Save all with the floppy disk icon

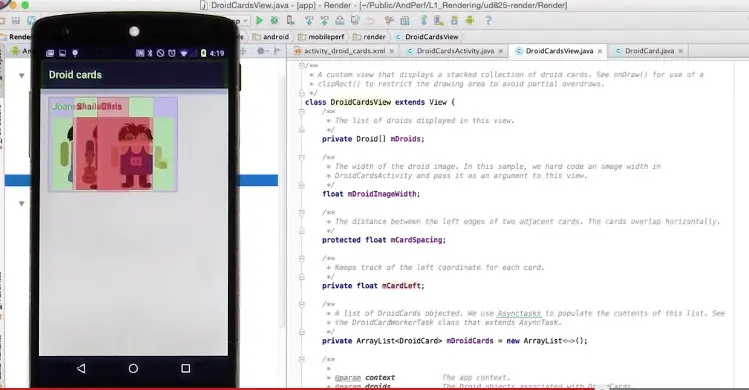16,21
